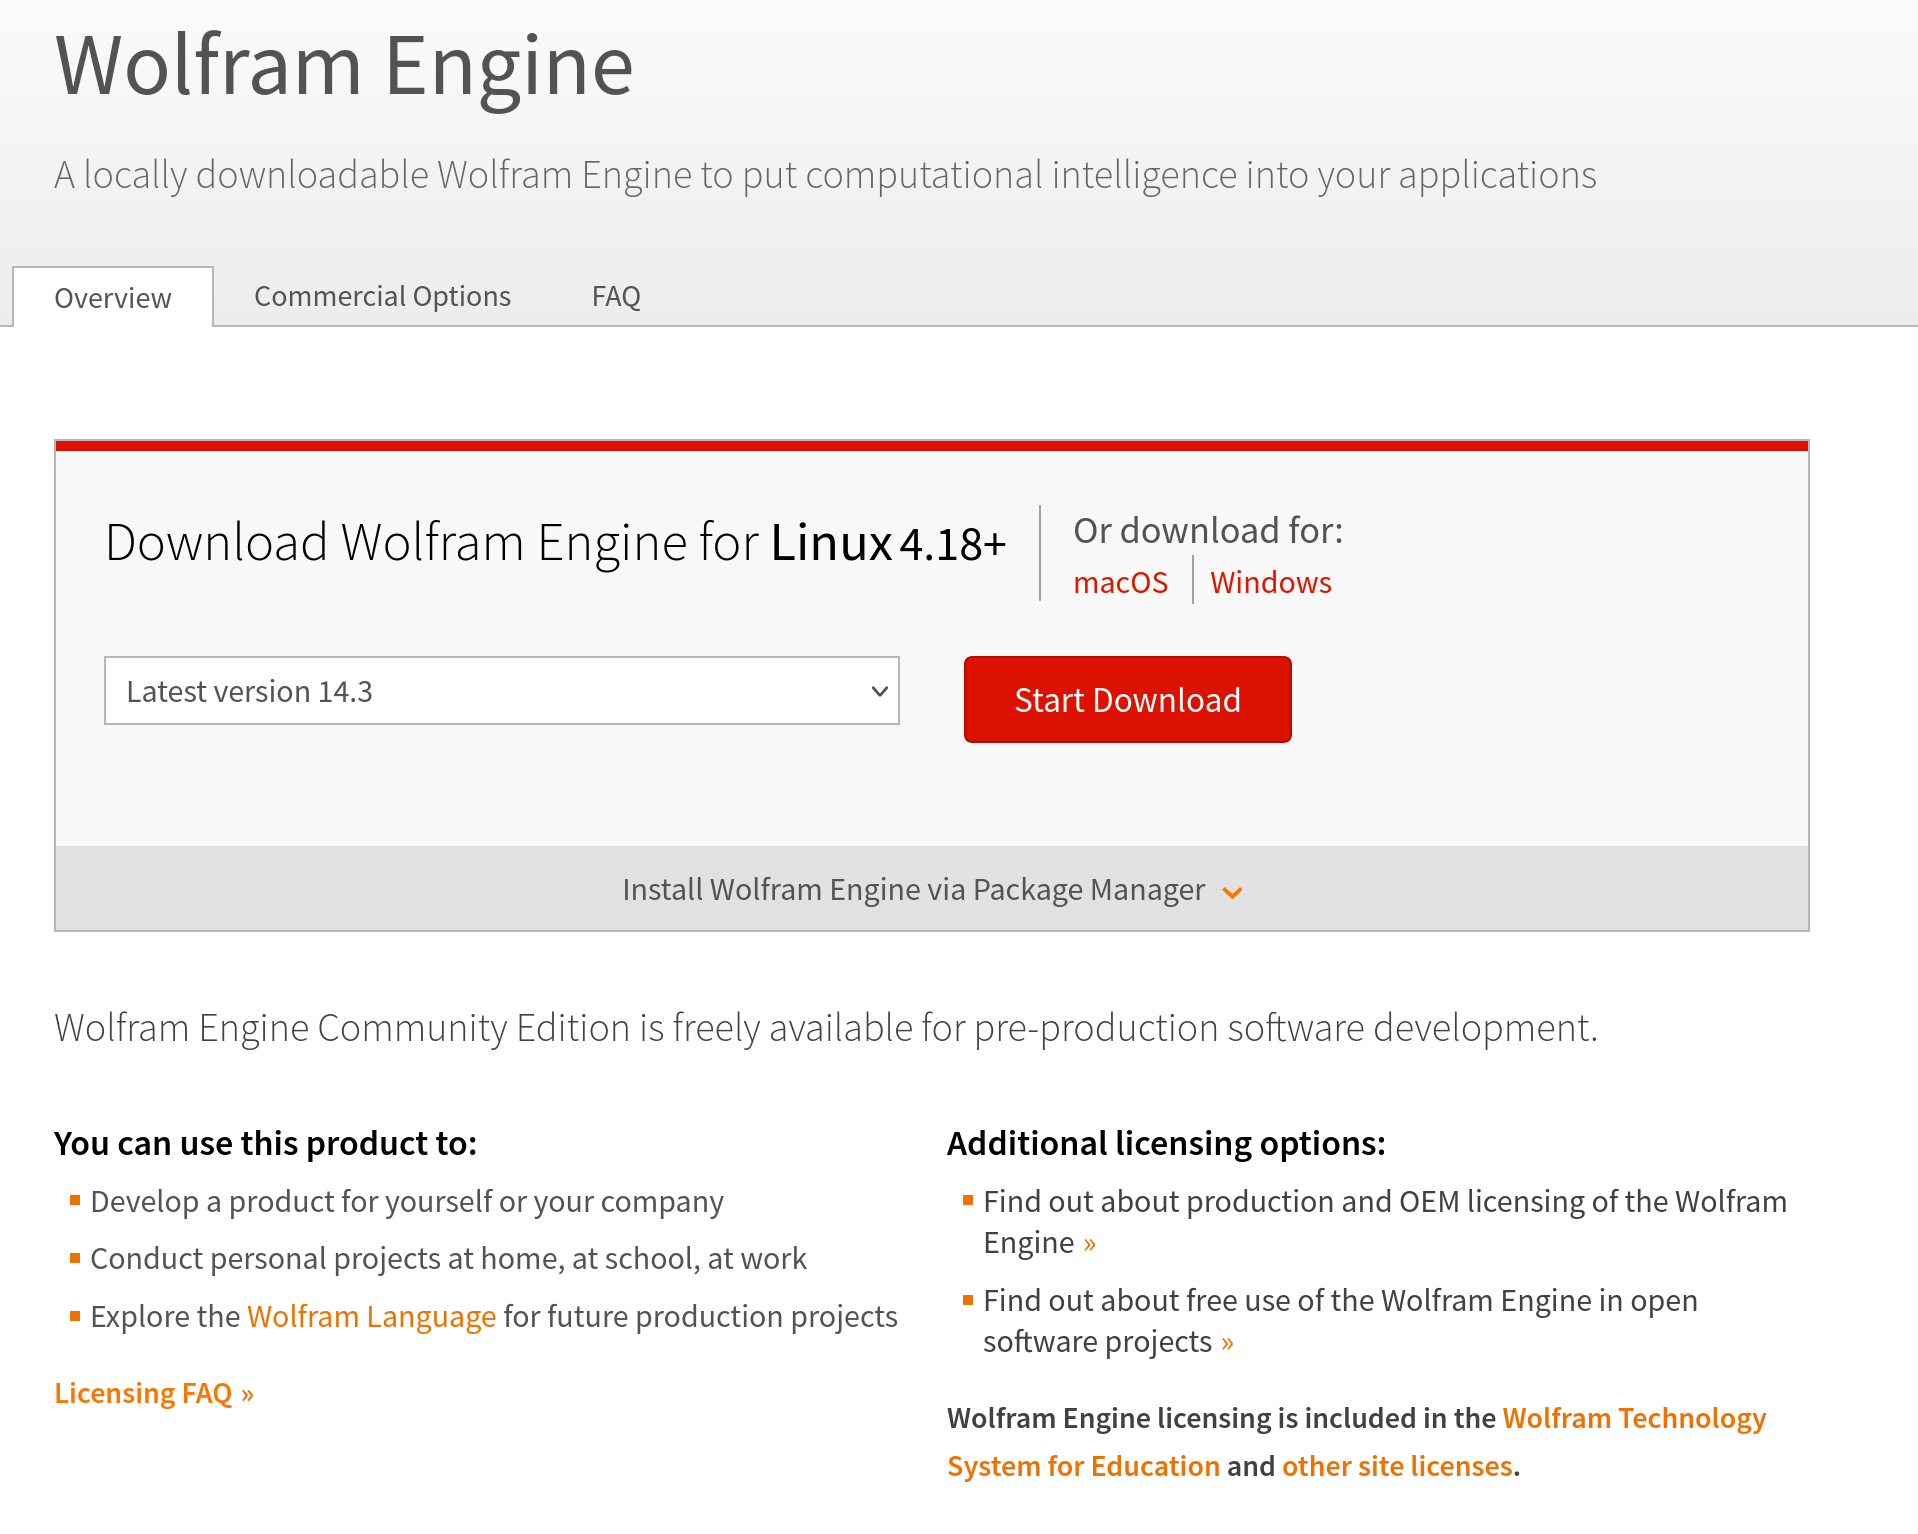Choose the macOS download link
1918x1534 pixels.
1120,582
